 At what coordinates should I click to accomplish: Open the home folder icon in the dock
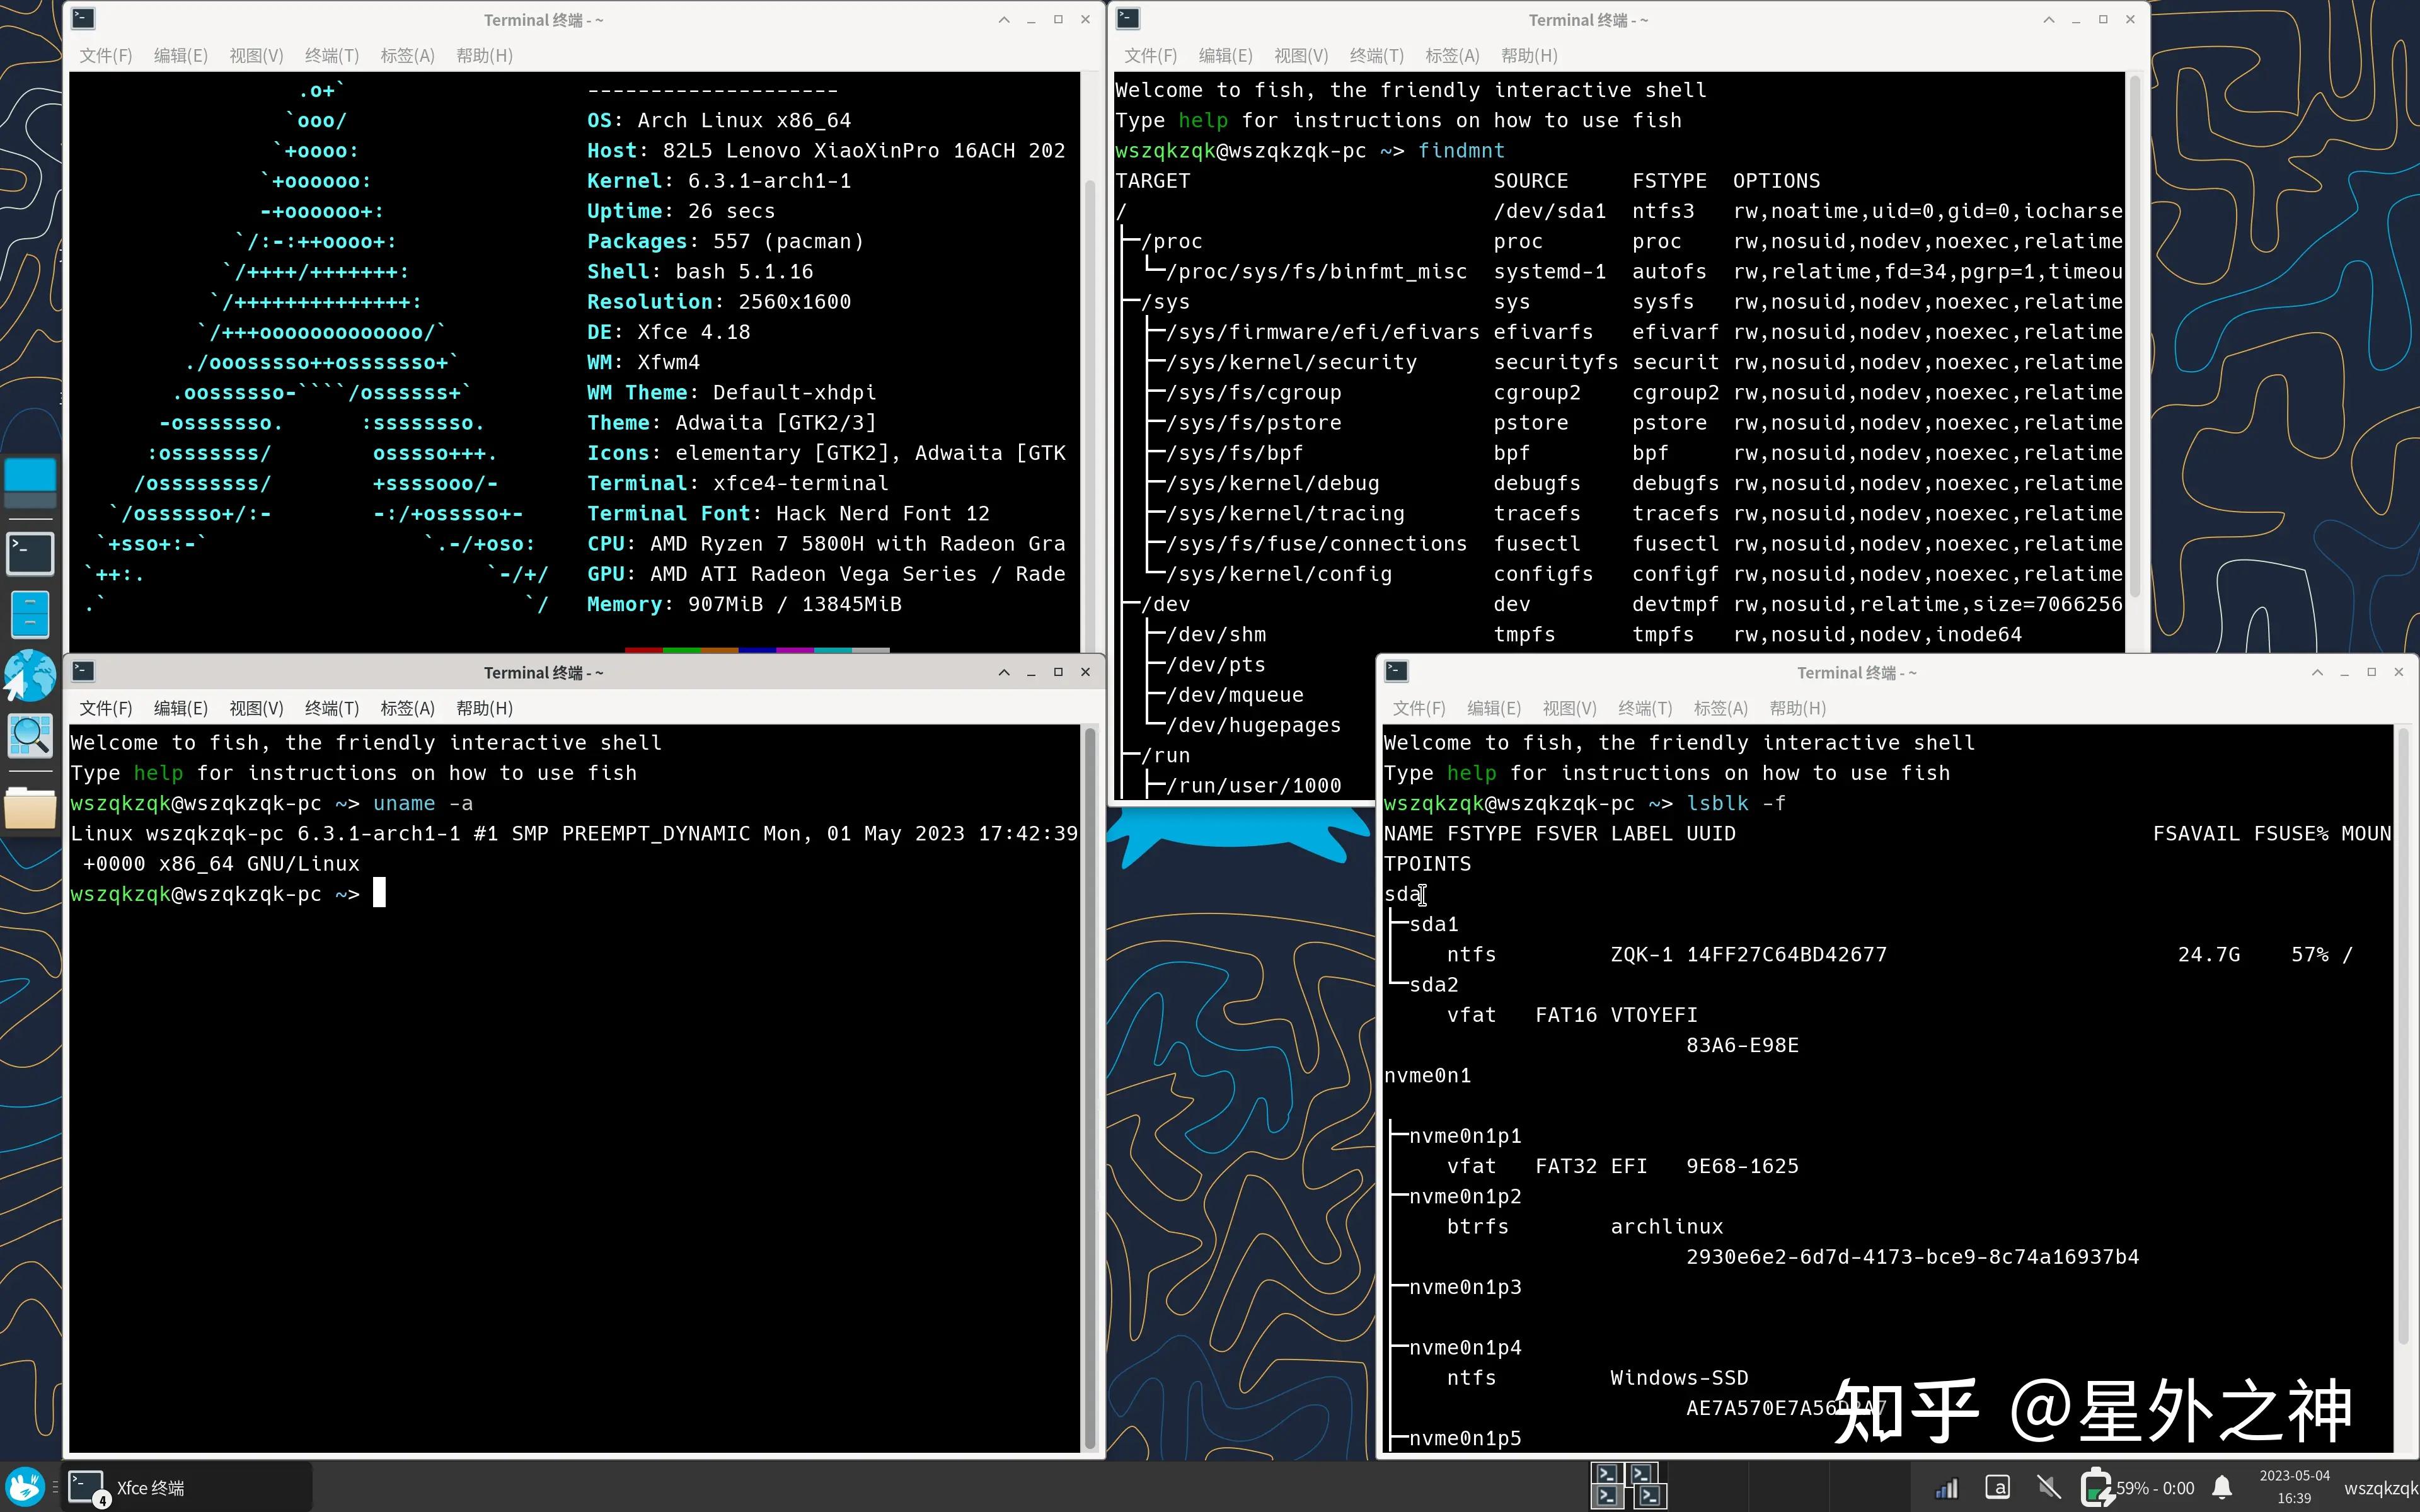tap(29, 808)
